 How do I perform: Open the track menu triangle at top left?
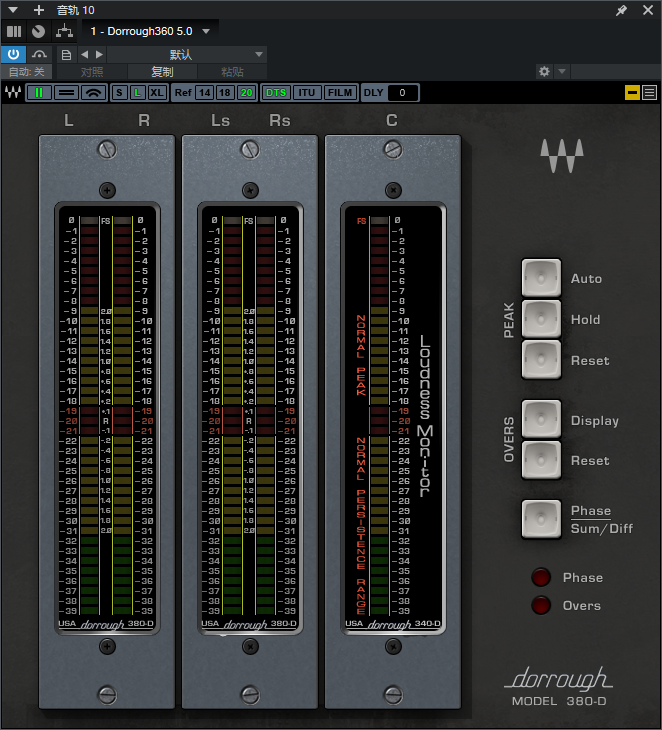[13, 10]
